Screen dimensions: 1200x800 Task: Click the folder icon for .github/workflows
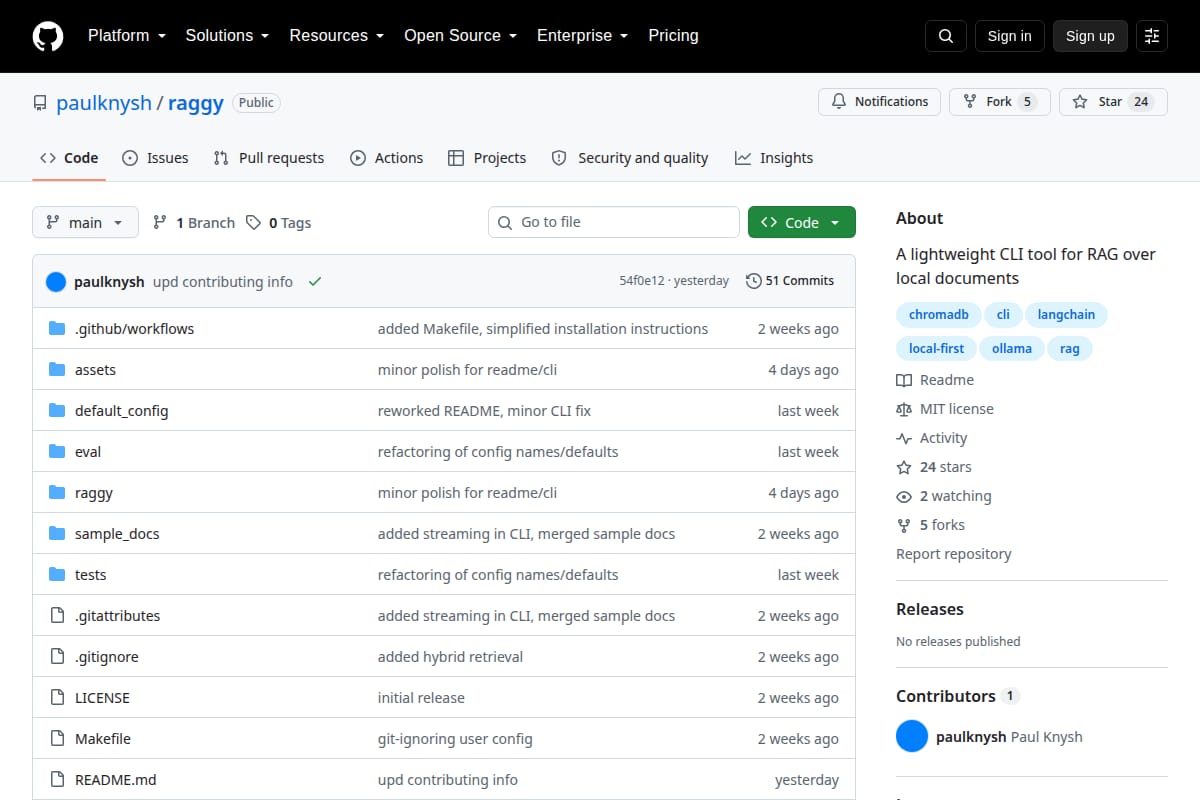57,329
